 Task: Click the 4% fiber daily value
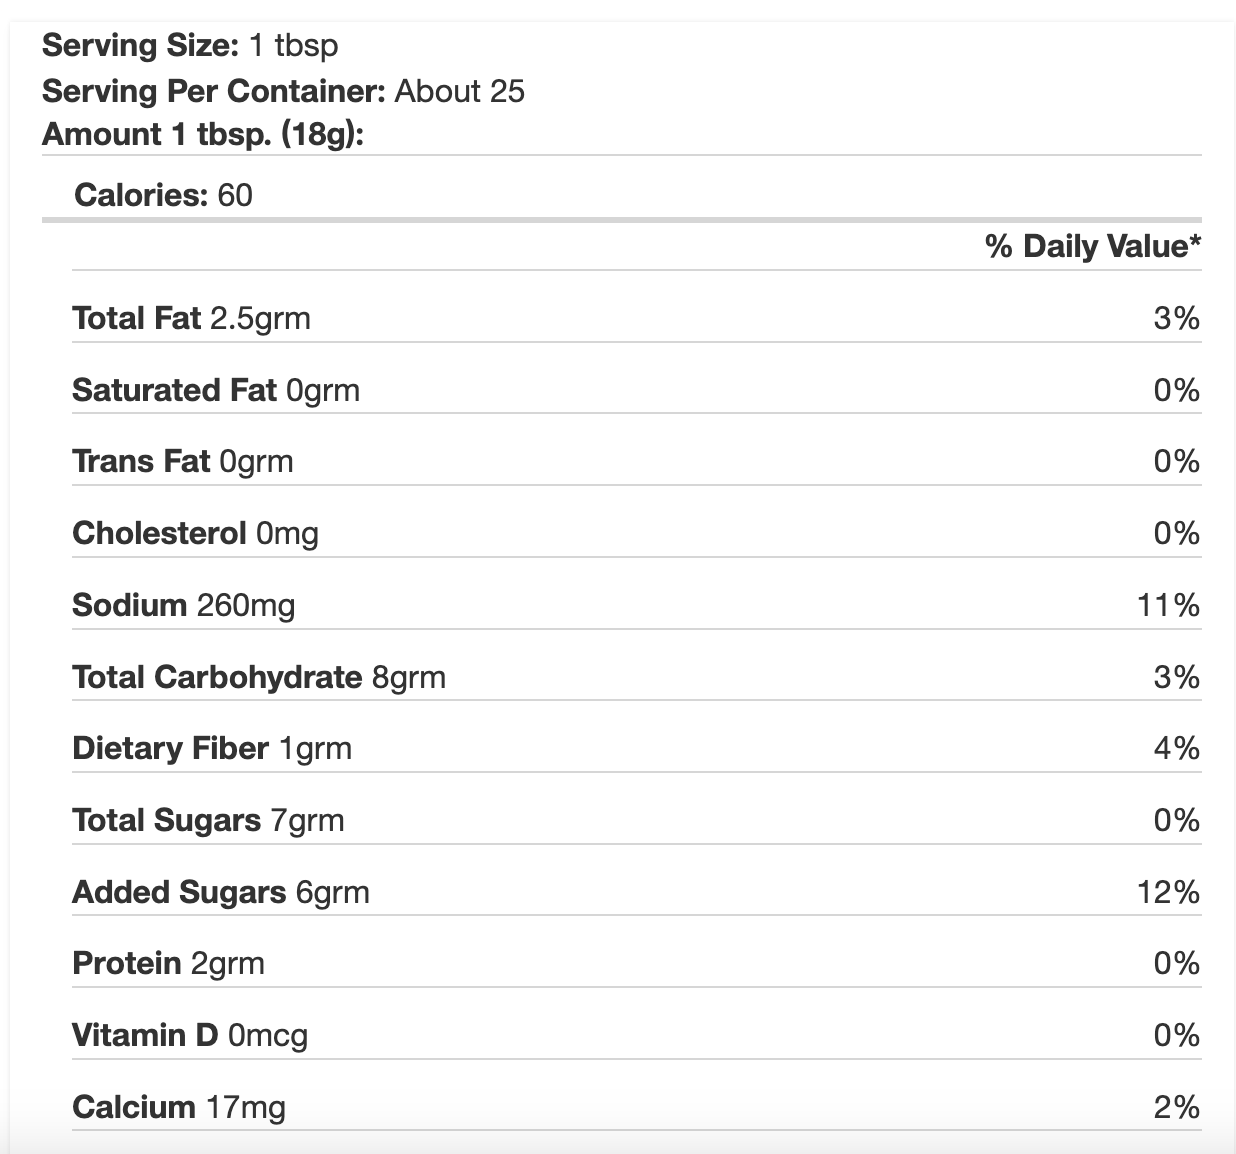(x=1176, y=748)
